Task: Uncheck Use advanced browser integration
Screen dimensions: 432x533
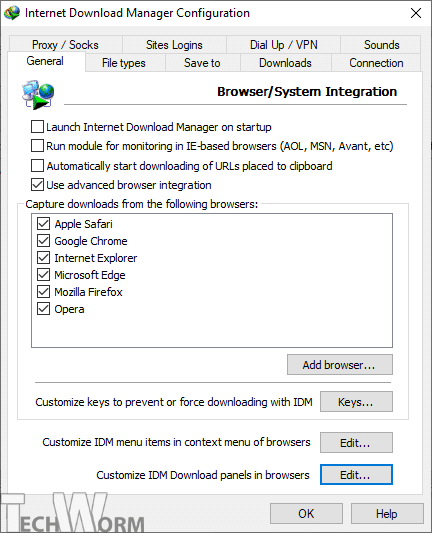Action: (37, 185)
